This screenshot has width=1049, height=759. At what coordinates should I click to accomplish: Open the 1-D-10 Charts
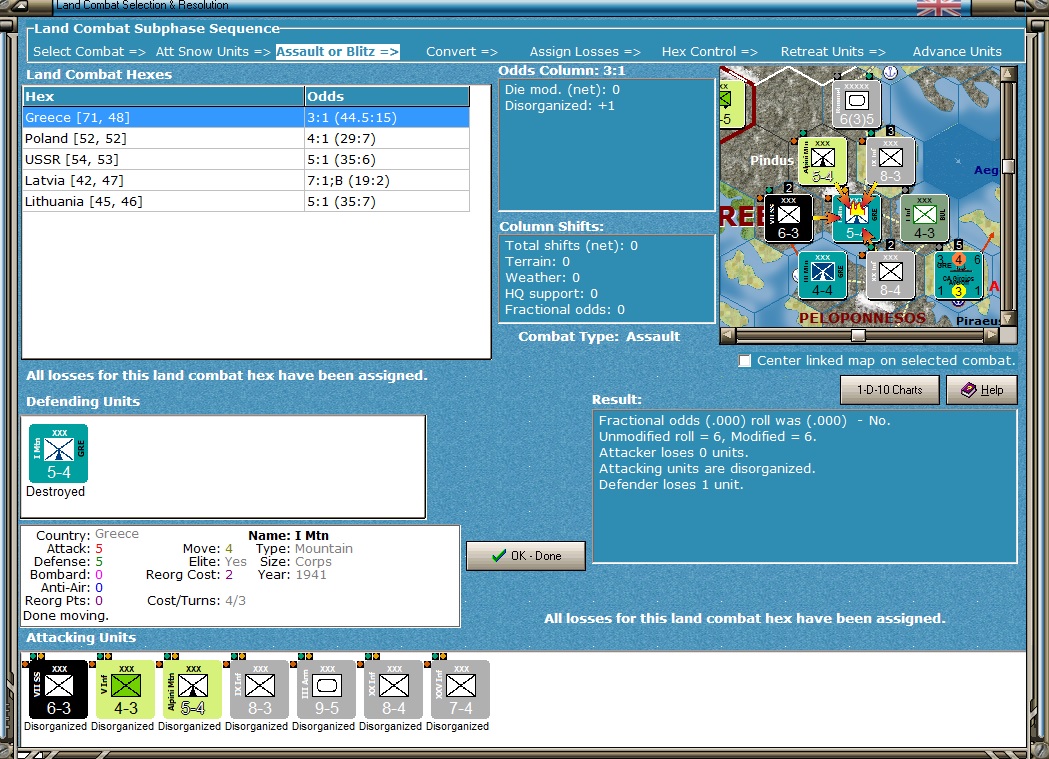pos(889,390)
